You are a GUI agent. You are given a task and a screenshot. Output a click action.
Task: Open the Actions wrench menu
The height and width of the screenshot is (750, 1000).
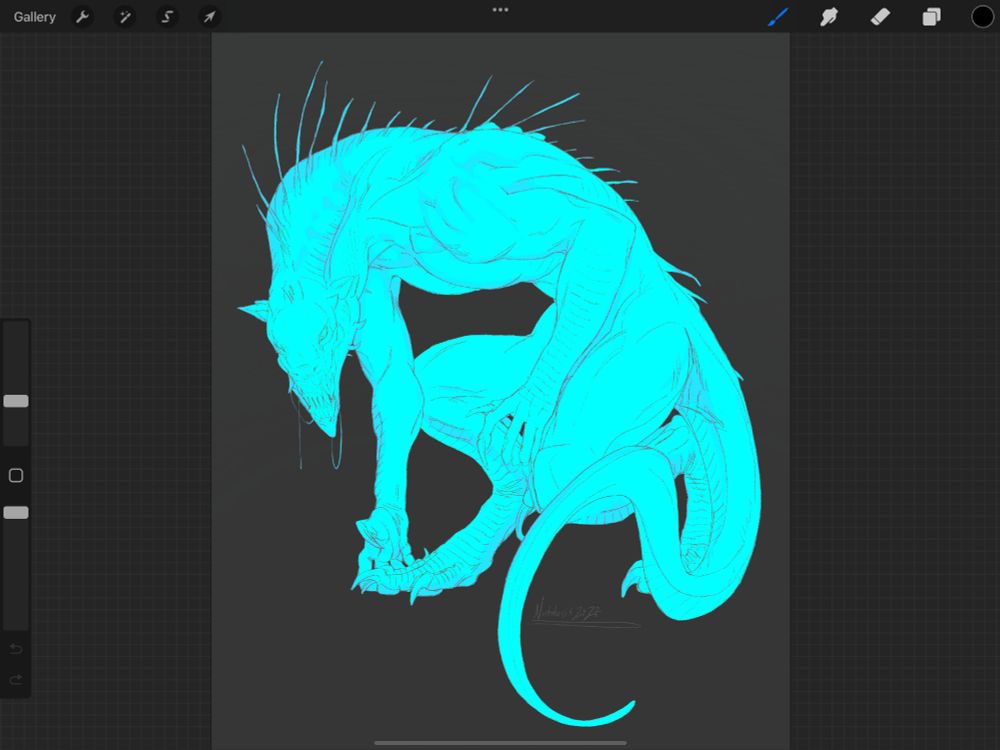tap(82, 17)
